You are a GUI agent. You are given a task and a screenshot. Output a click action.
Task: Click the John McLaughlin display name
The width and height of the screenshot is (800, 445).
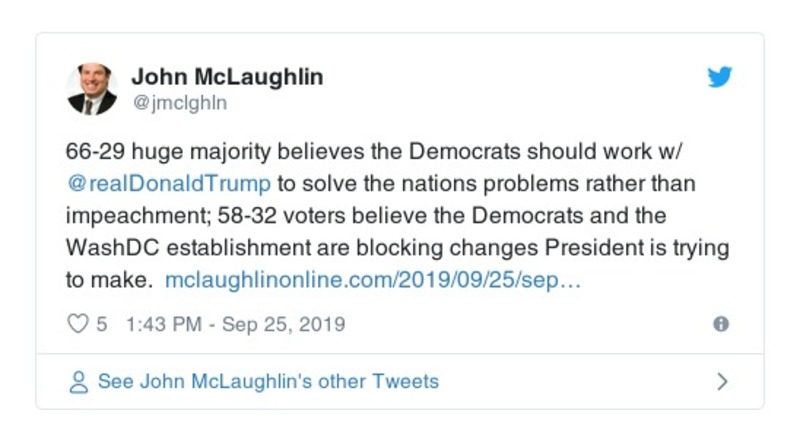[x=227, y=77]
